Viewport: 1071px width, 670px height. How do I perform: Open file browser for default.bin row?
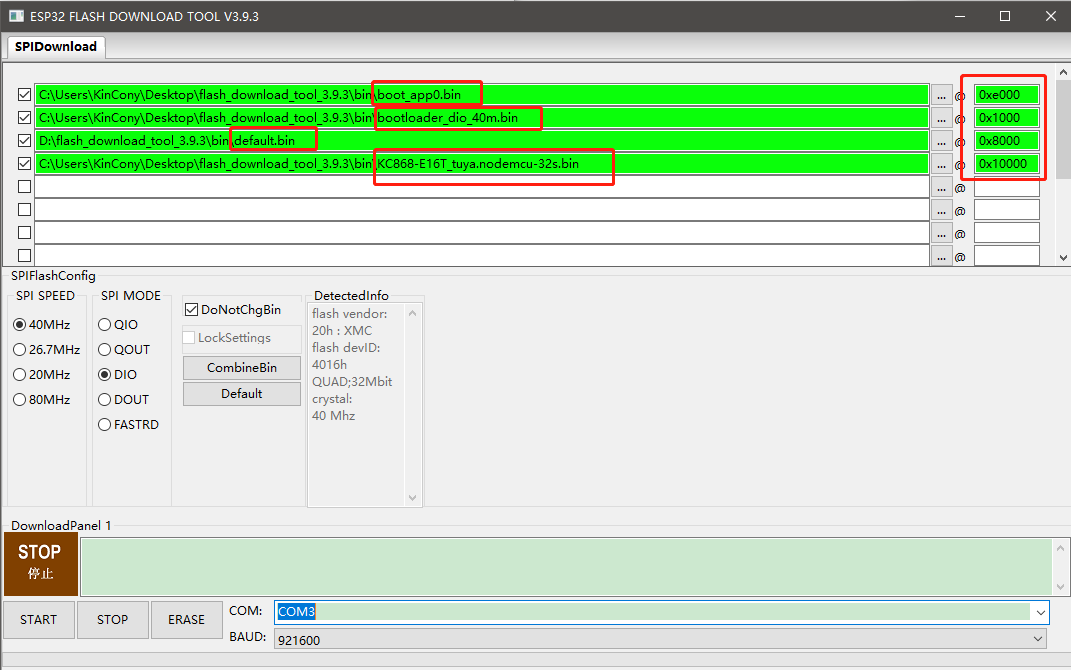click(x=941, y=141)
